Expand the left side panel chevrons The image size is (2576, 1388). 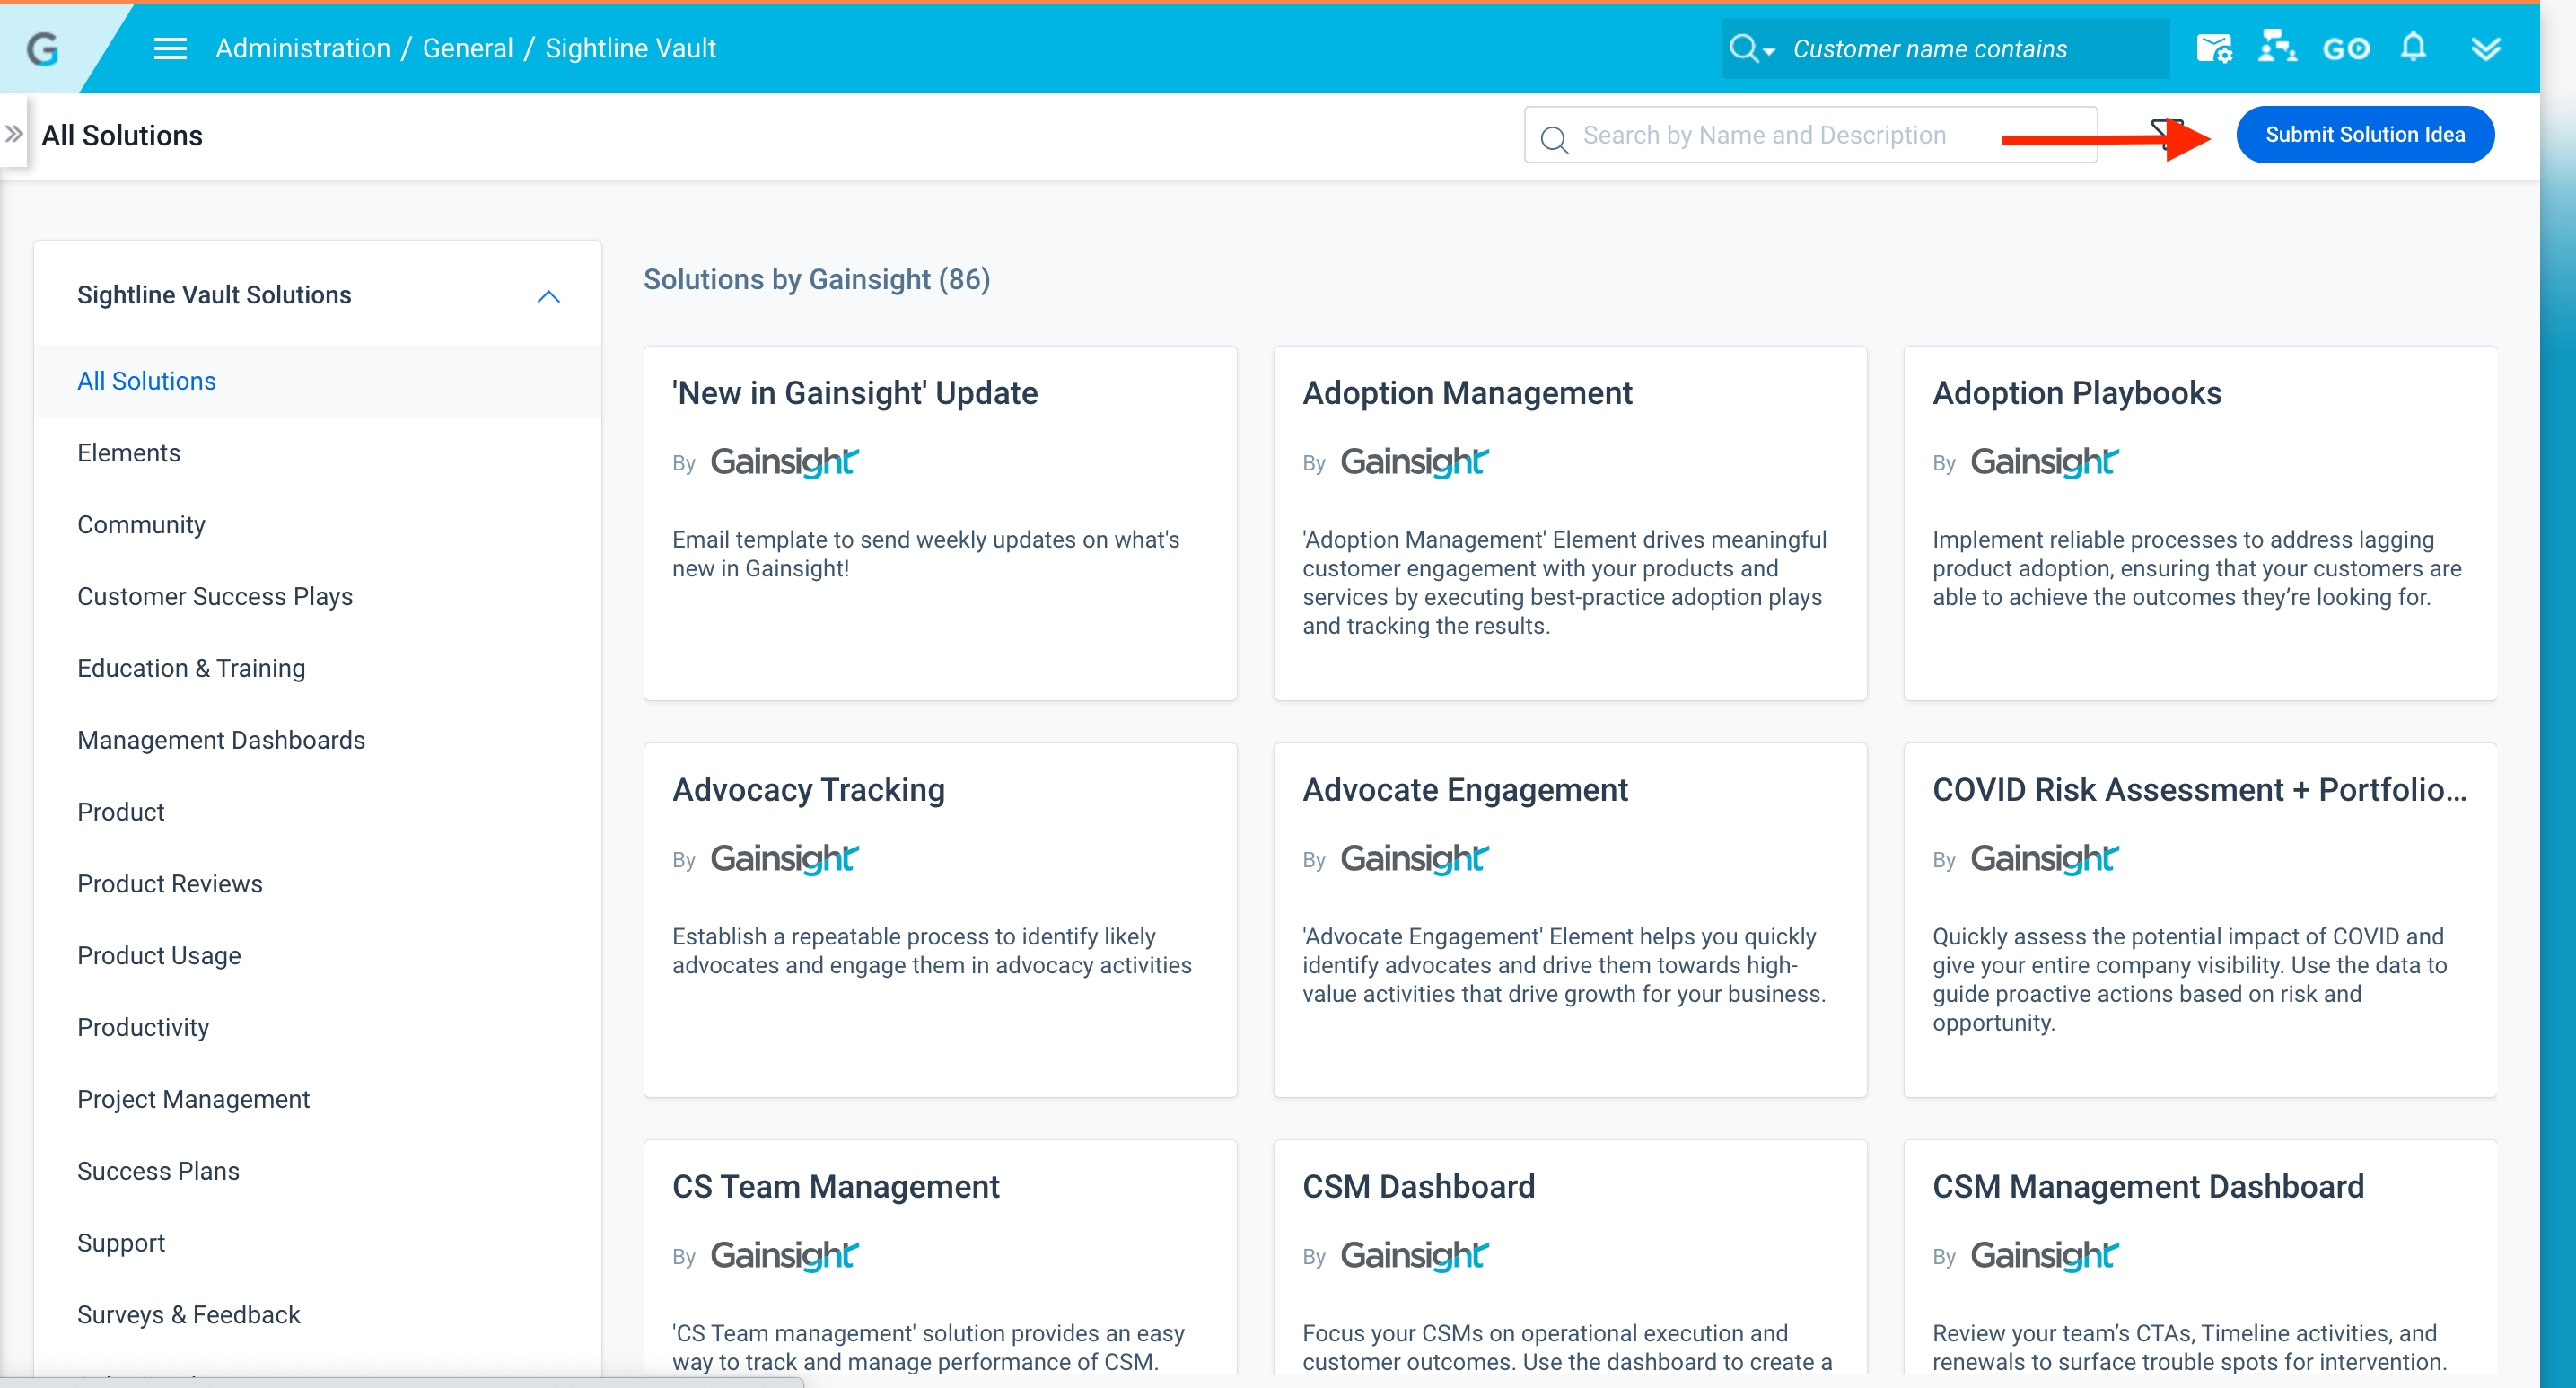tap(13, 134)
